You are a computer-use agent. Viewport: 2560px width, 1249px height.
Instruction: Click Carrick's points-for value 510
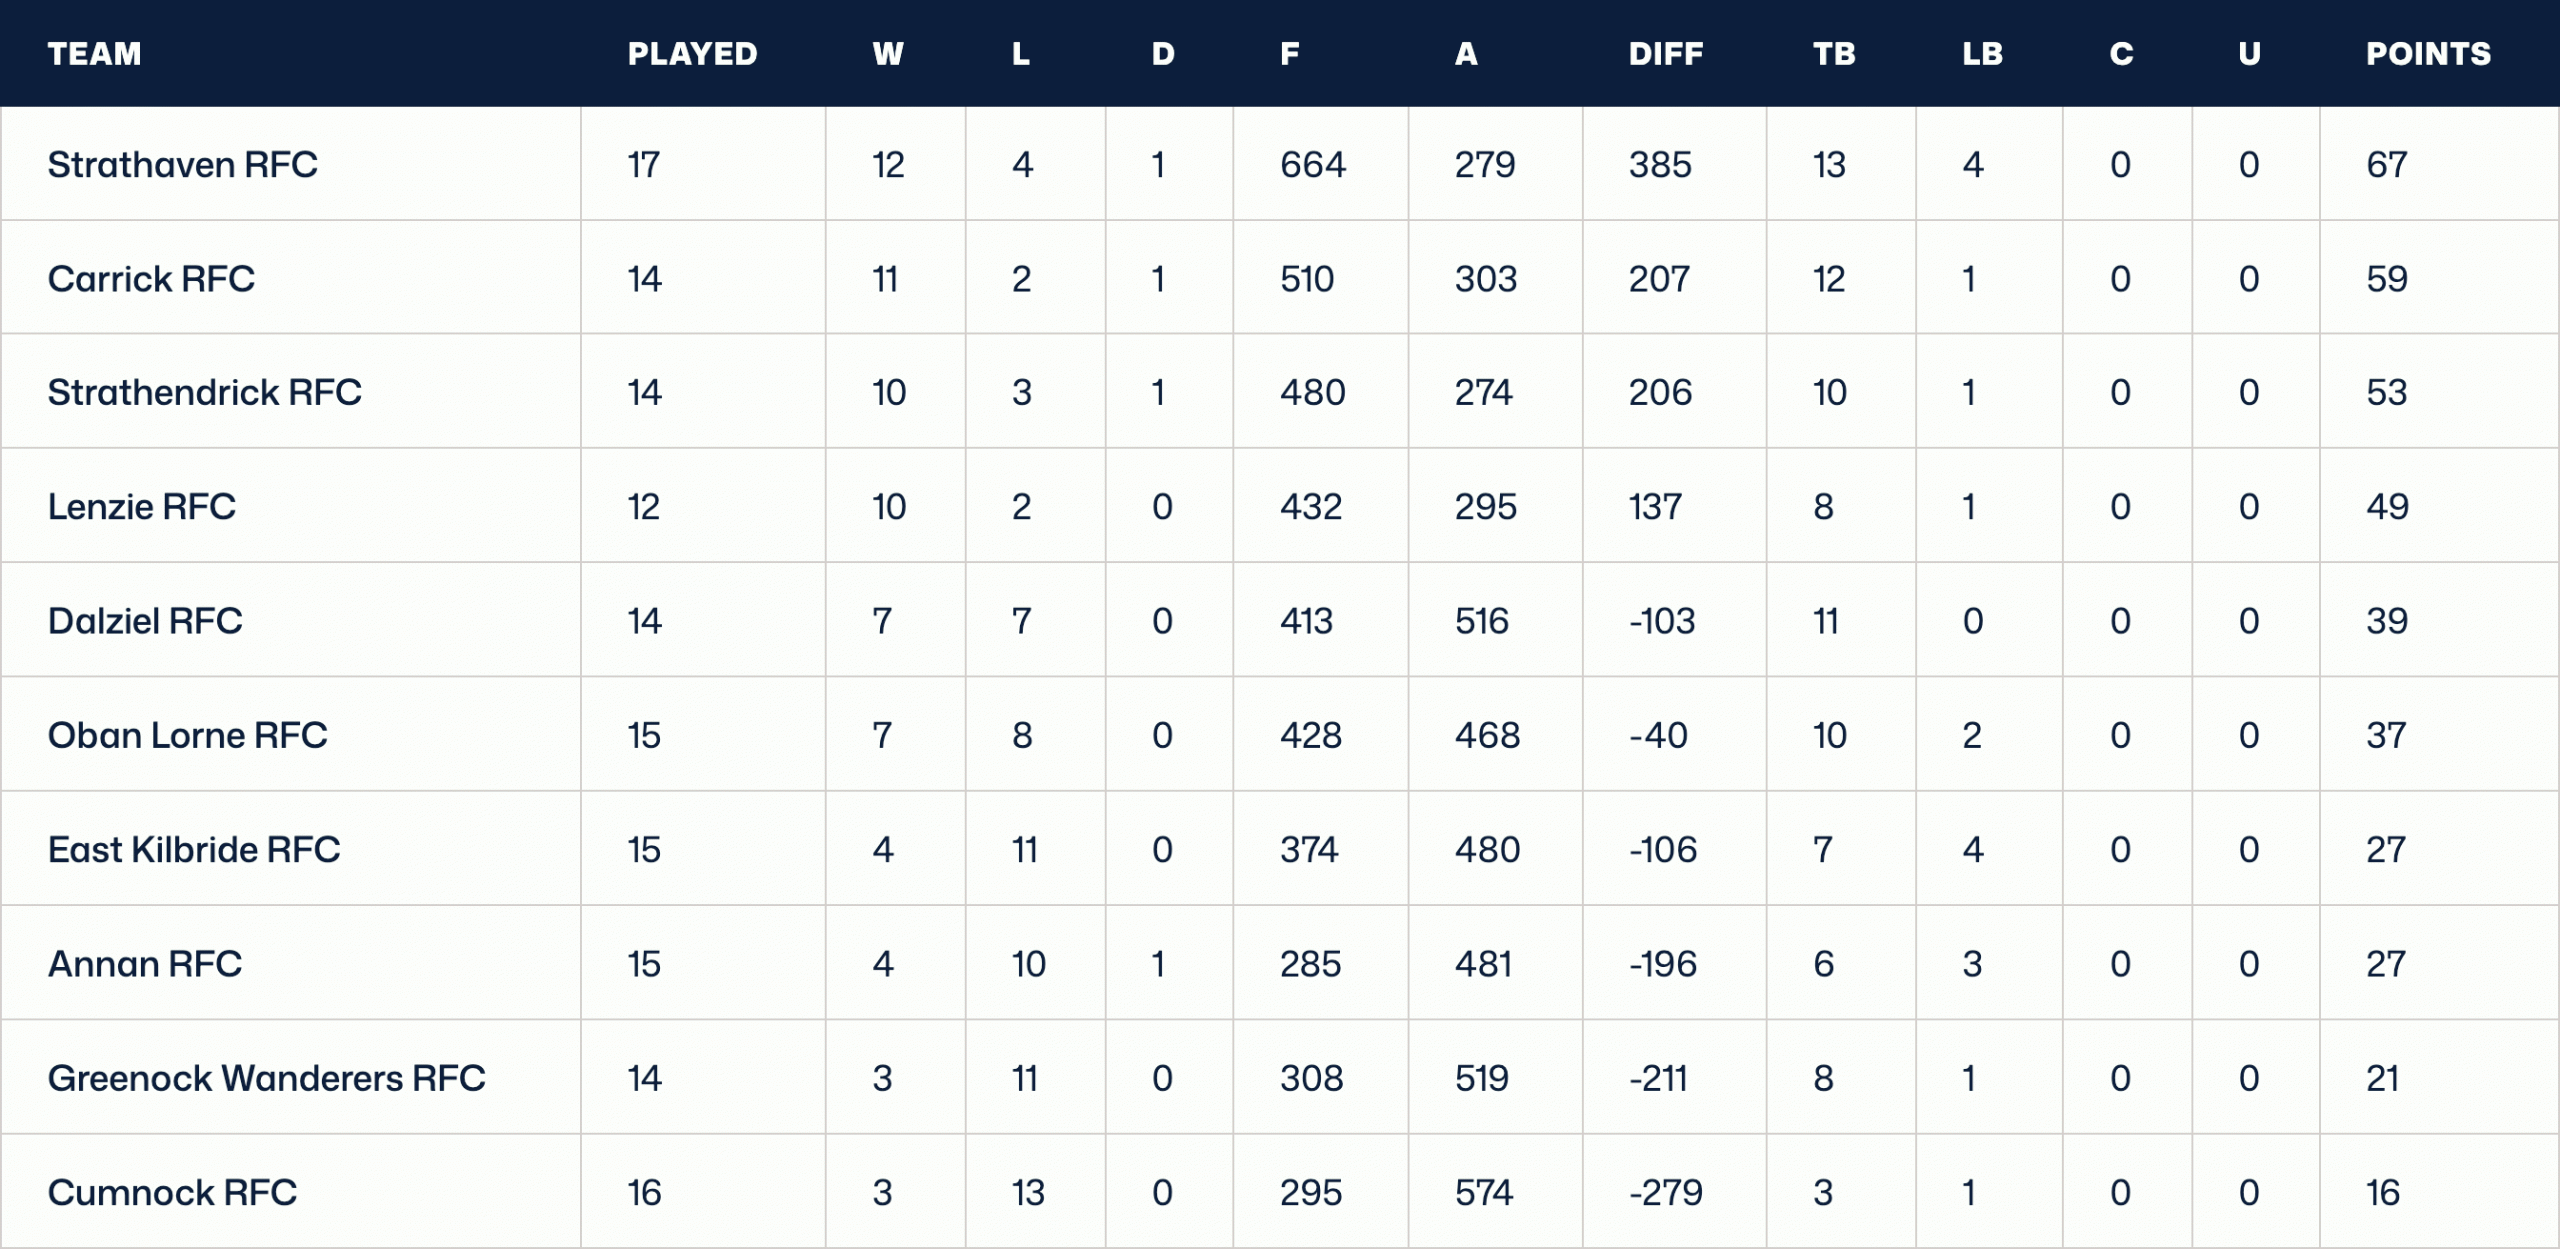[x=1307, y=279]
